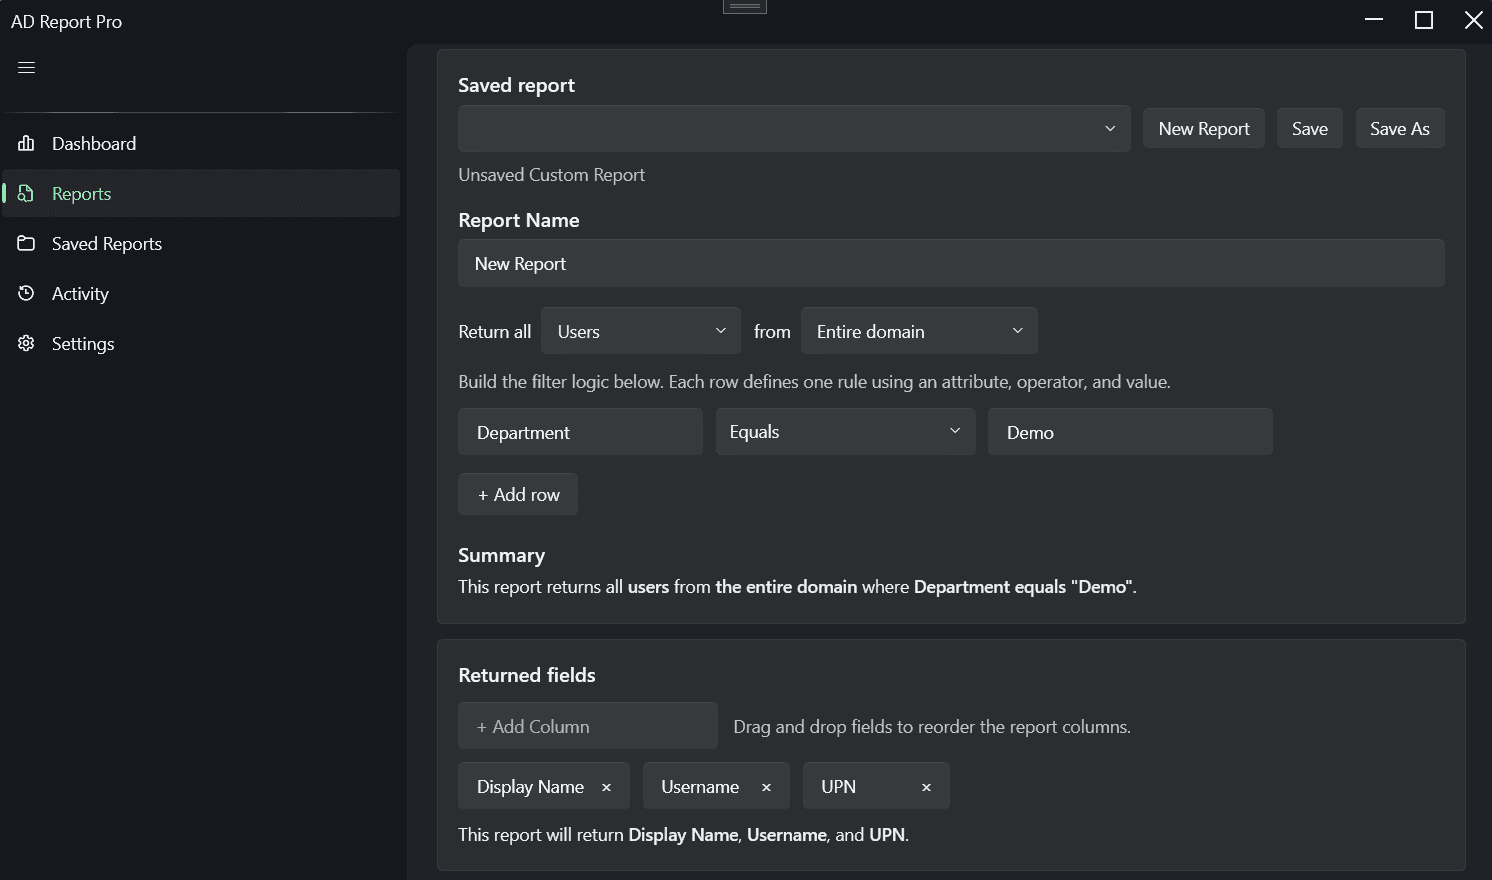Open the Dashboard page
Screen dimensions: 1492x880
point(201,143)
